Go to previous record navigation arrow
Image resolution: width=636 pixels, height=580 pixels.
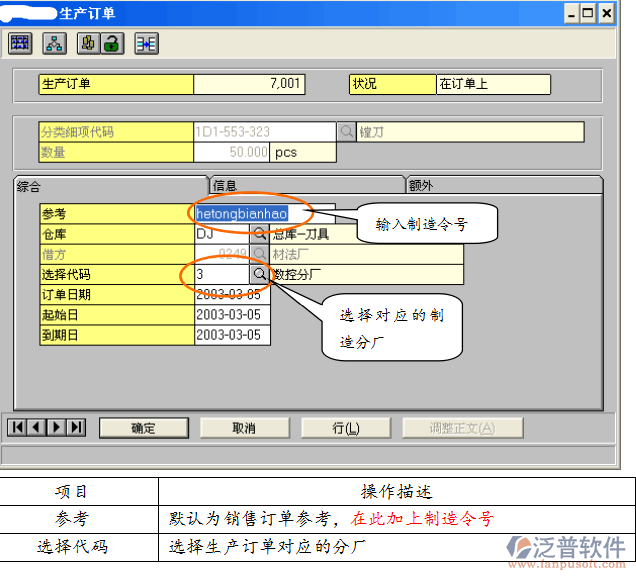tap(37, 427)
